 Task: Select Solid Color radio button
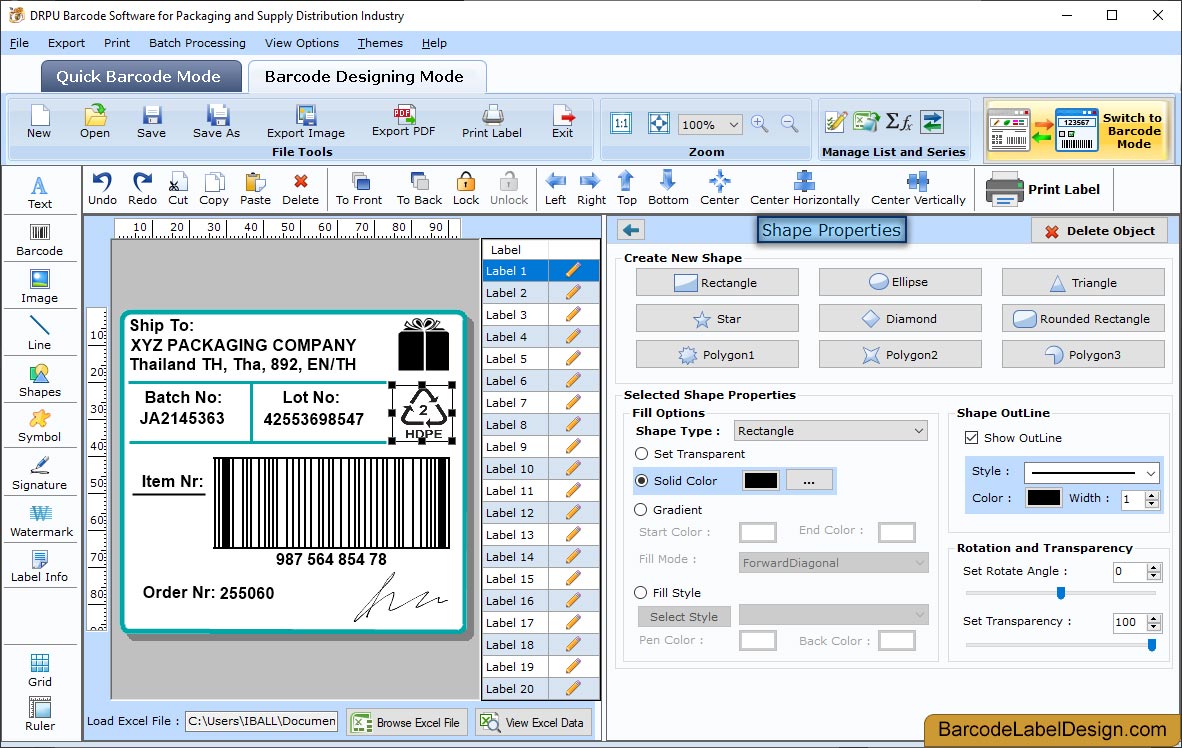coord(642,480)
